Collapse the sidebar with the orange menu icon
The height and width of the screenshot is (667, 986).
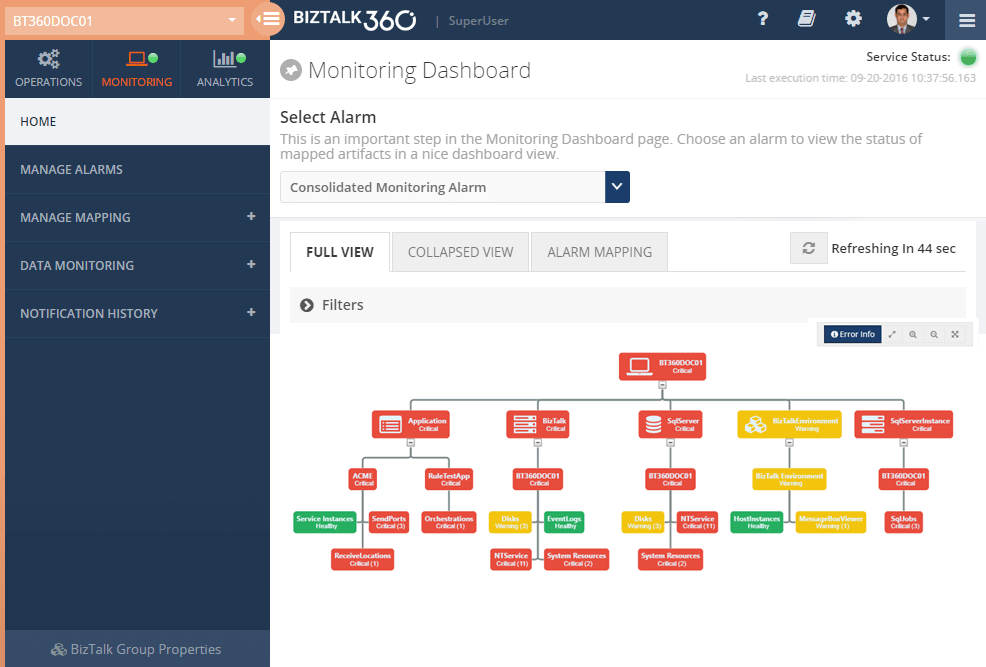pos(269,19)
